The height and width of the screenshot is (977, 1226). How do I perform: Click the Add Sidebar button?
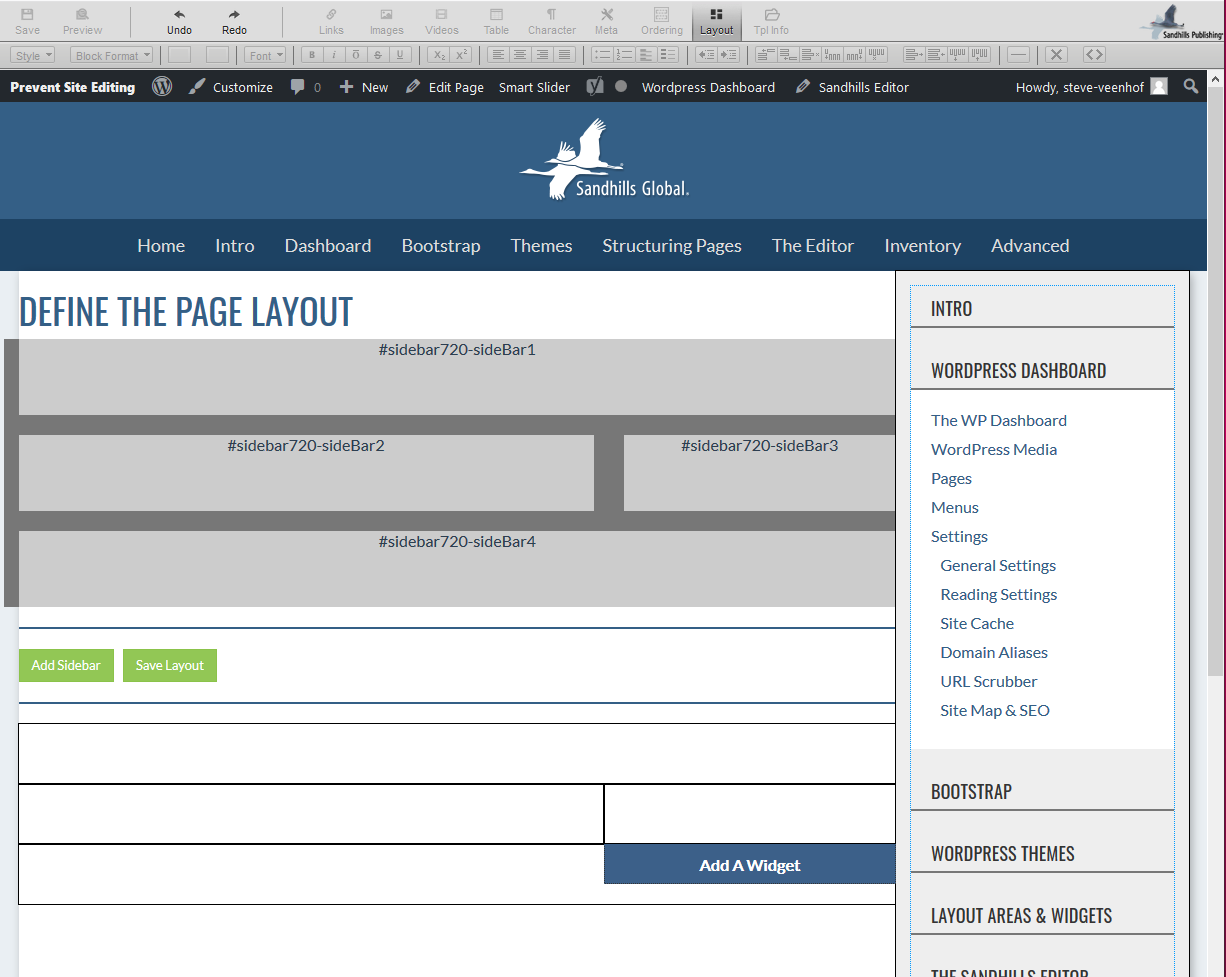tap(66, 665)
